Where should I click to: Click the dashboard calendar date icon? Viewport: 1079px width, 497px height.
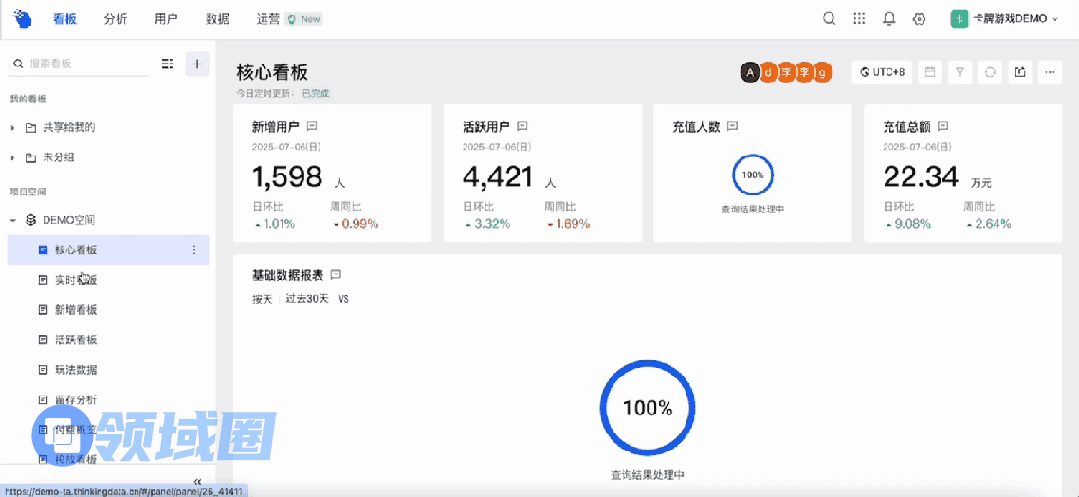[x=930, y=72]
